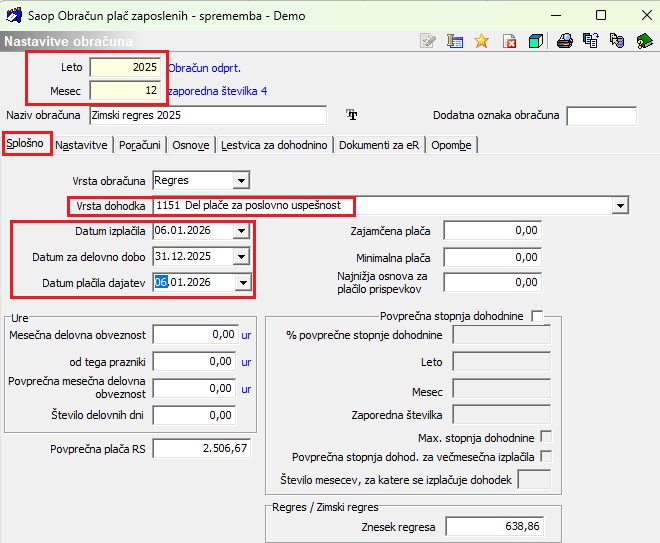Image resolution: width=660 pixels, height=543 pixels.
Task: Click the Mesec field showing 12
Action: coord(125,90)
